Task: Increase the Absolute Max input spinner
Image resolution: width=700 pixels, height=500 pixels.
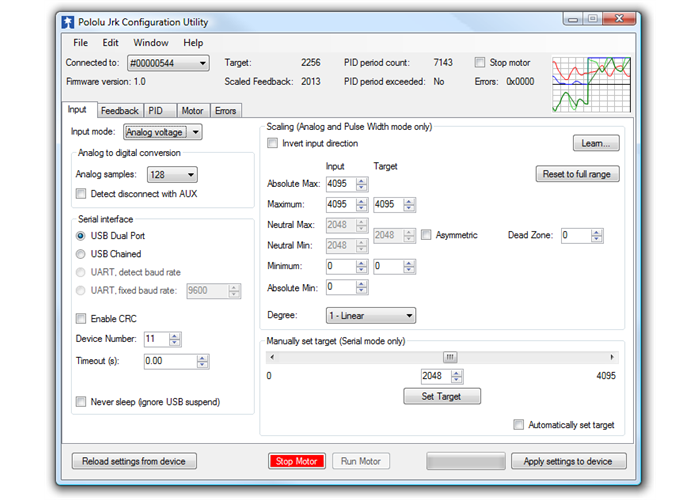Action: 362,180
